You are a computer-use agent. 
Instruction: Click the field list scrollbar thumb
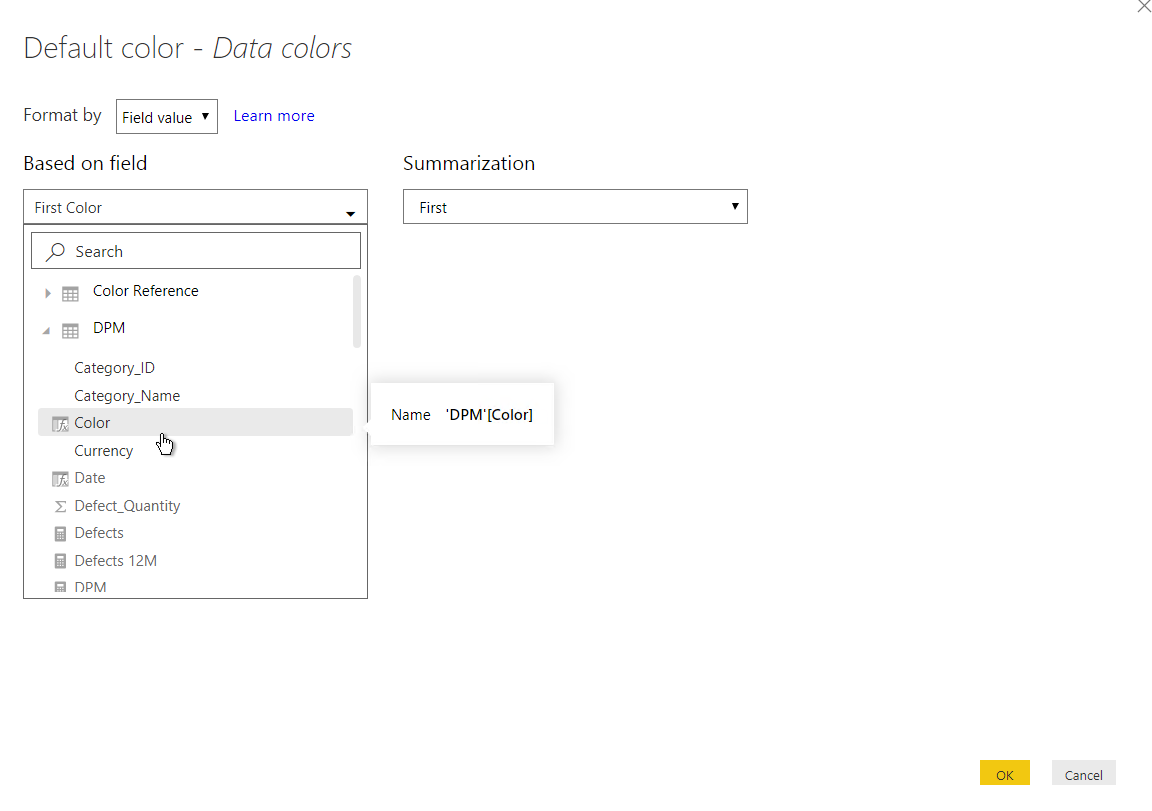click(357, 311)
